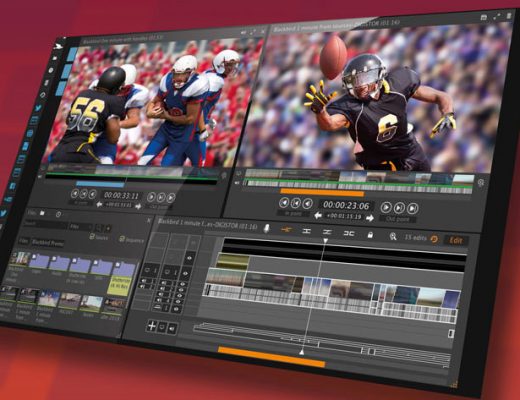
Task: Click the microphone voiceover icon above the timeline
Action: pyautogui.click(x=266, y=228)
